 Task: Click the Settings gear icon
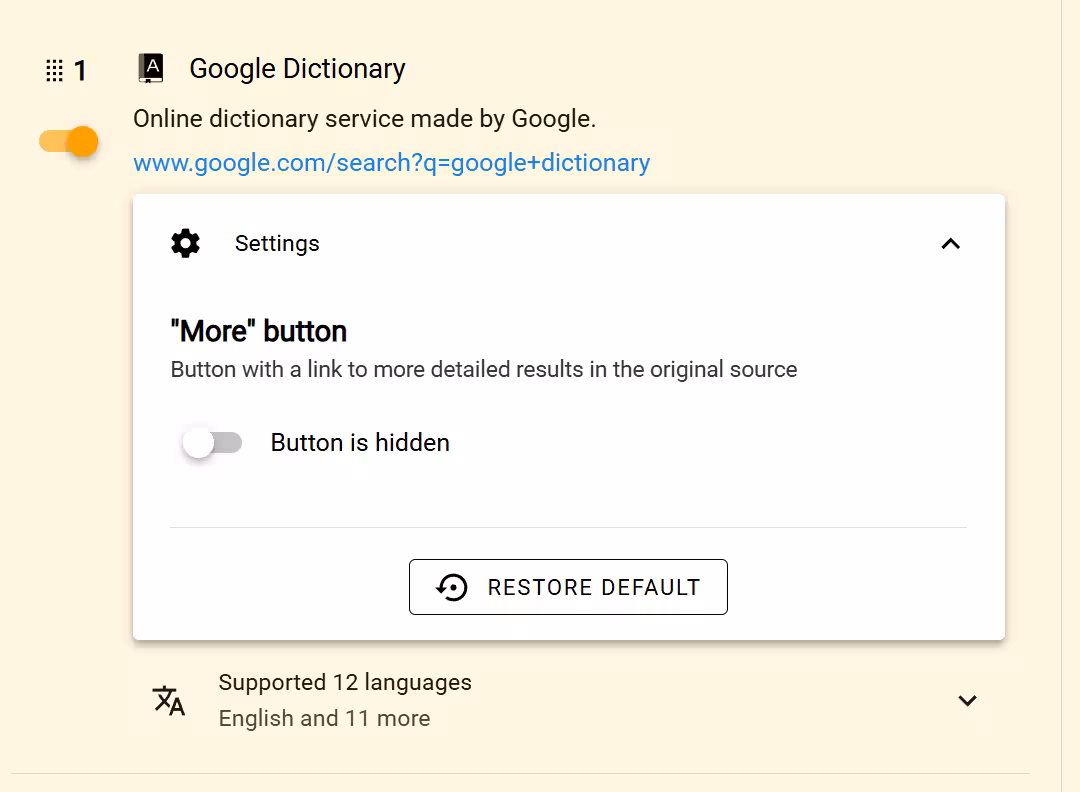185,244
